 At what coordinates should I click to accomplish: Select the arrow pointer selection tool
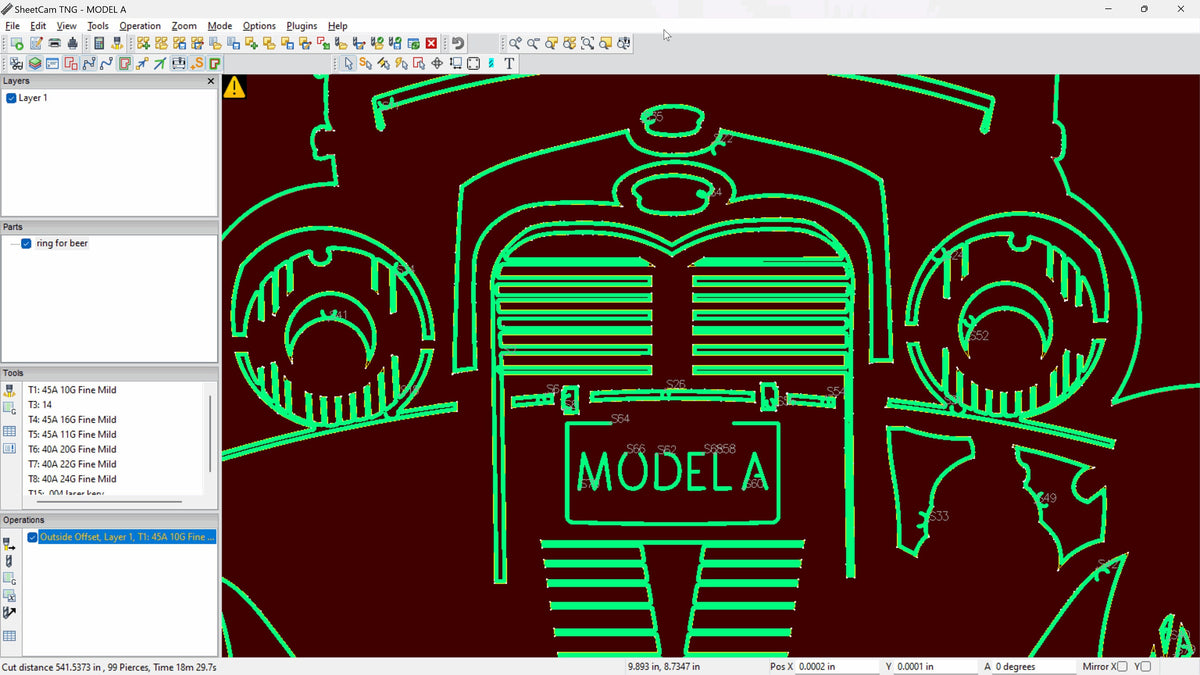coord(348,63)
